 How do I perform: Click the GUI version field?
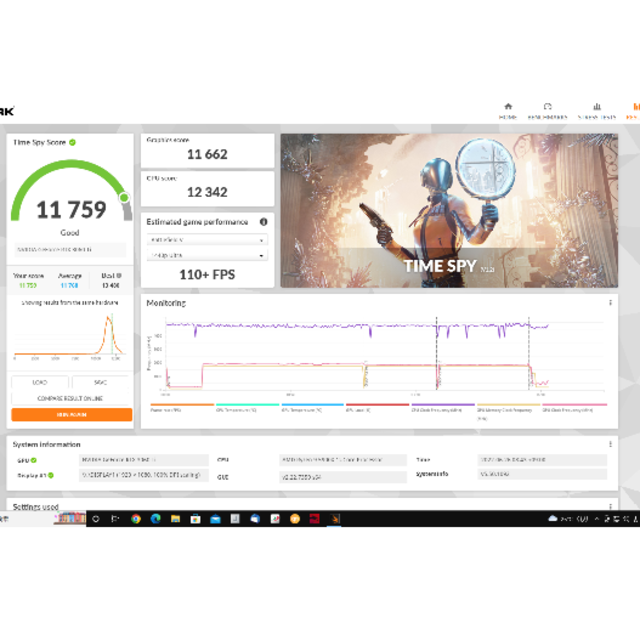click(x=343, y=477)
